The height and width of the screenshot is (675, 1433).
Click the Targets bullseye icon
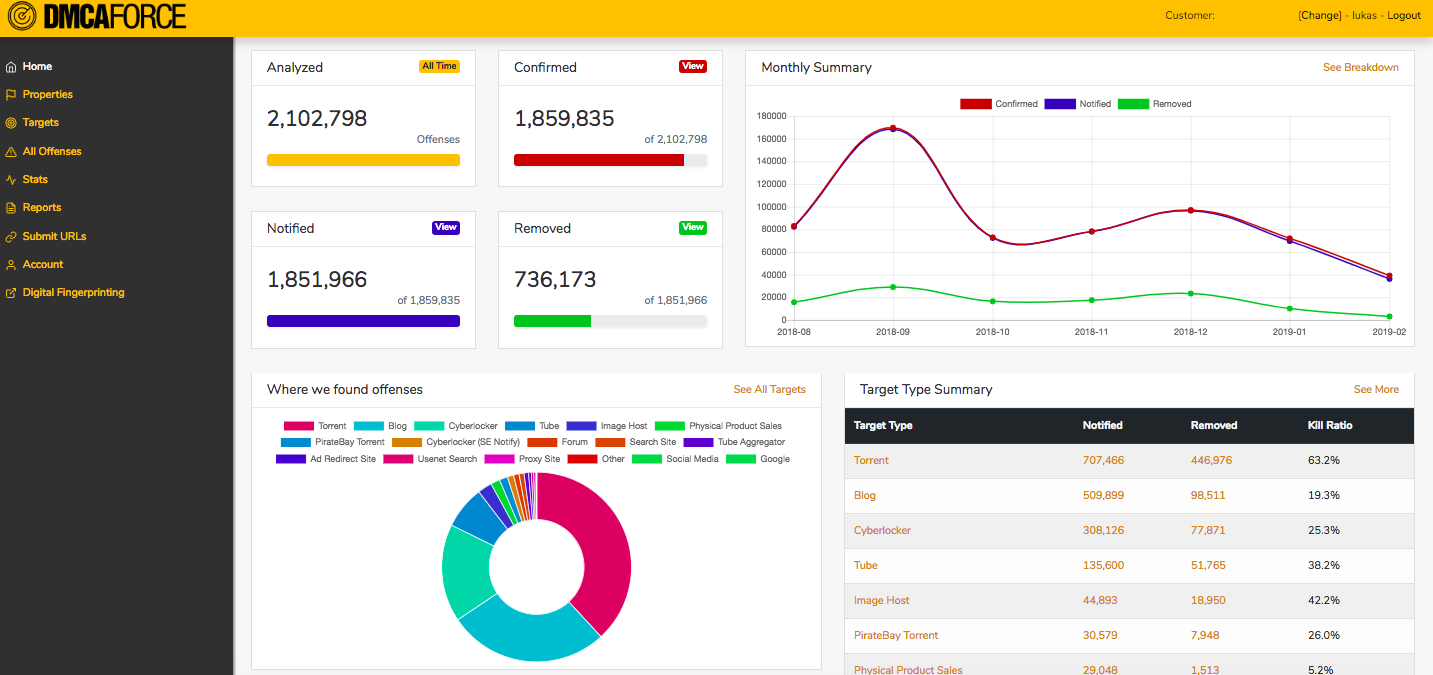pyautogui.click(x=11, y=123)
